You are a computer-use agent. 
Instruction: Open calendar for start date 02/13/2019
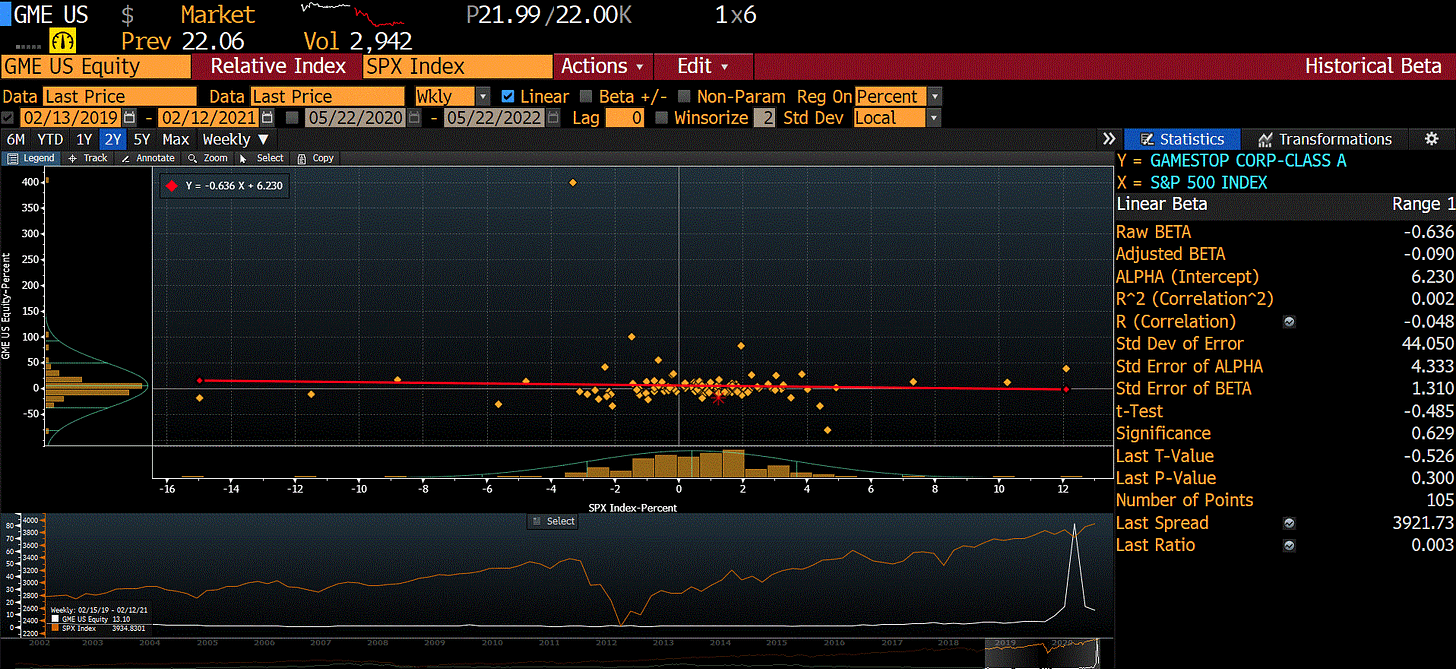(x=129, y=118)
